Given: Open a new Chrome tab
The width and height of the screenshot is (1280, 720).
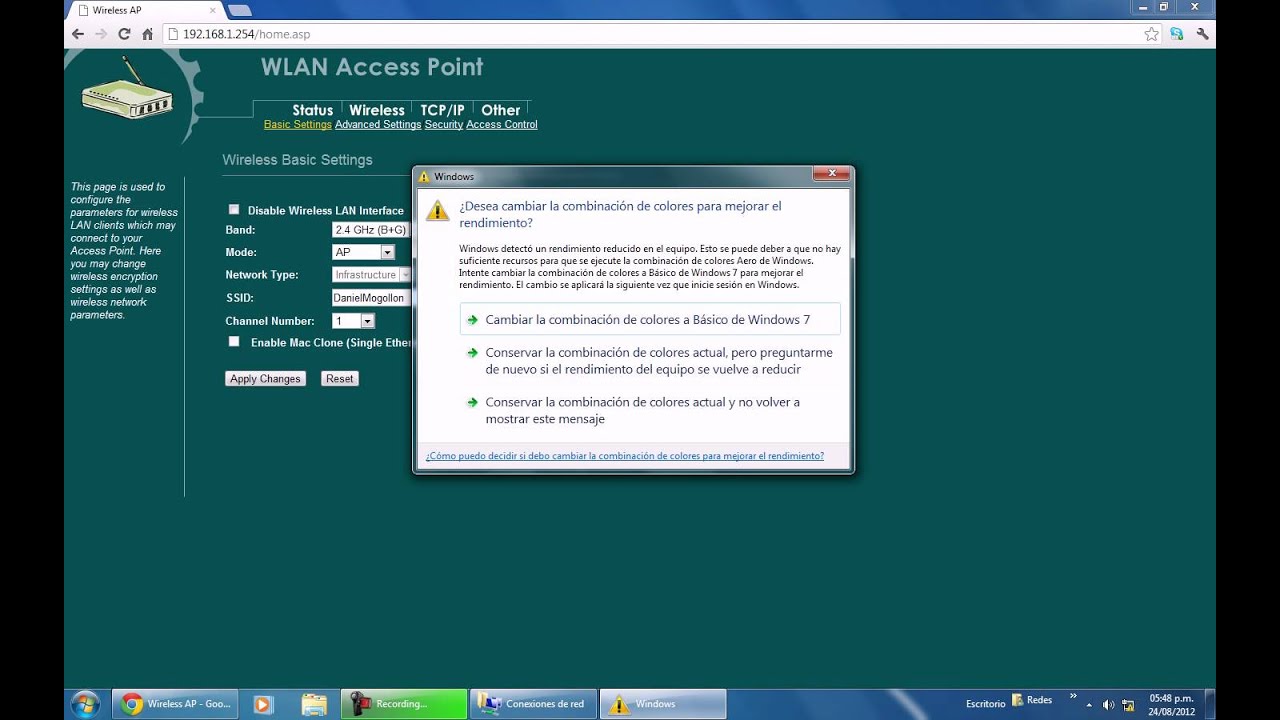Looking at the screenshot, I should [240, 10].
